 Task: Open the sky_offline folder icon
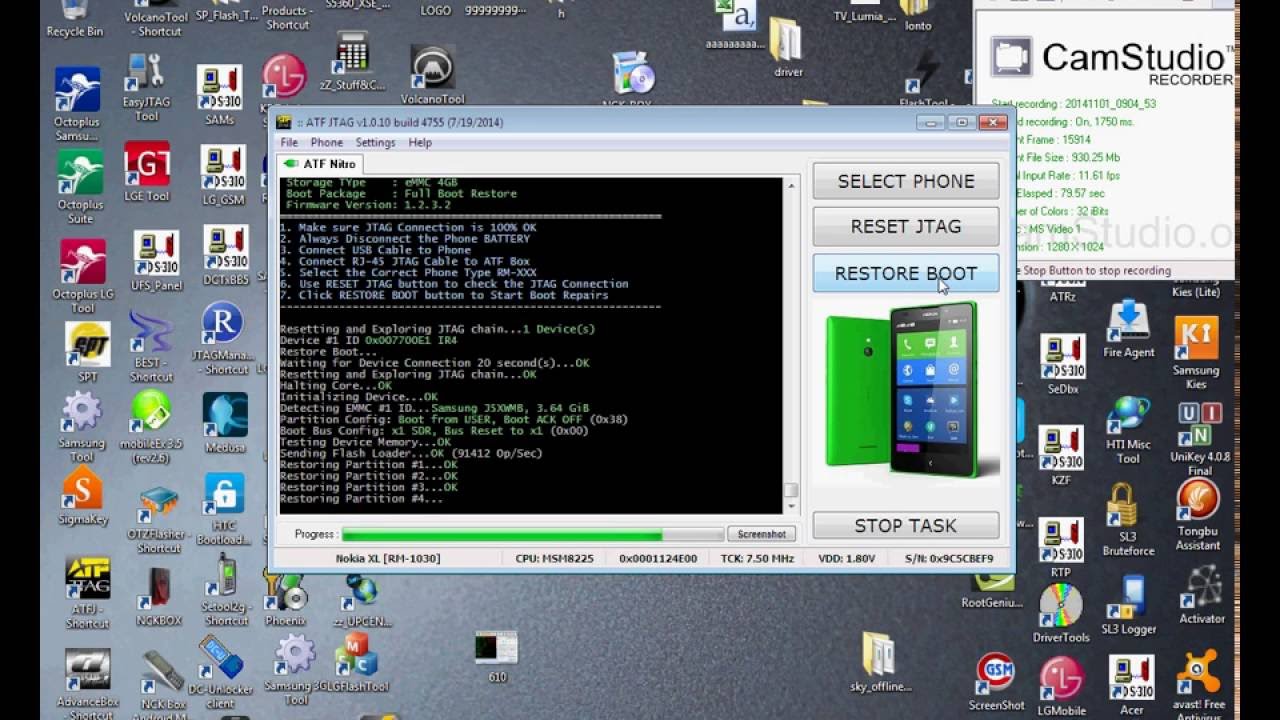(881, 663)
